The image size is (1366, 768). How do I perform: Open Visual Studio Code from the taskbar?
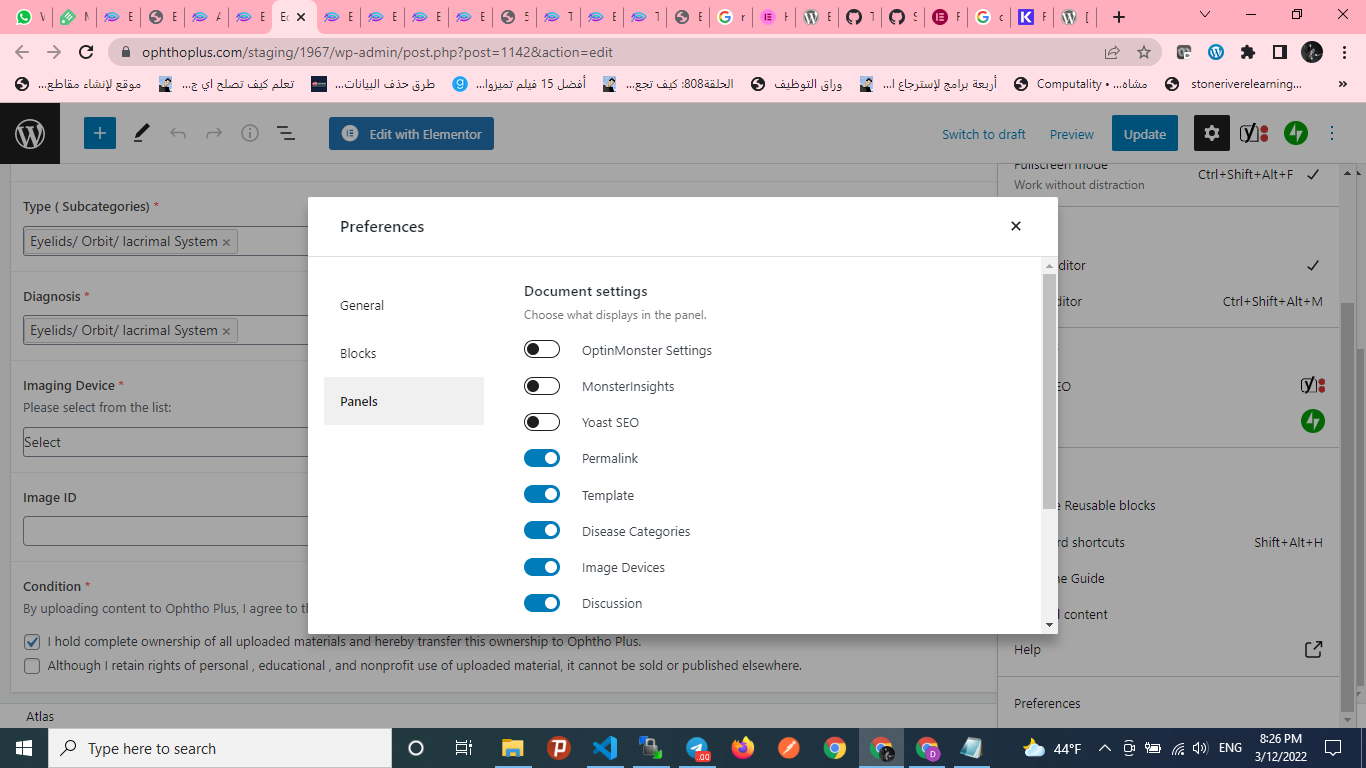(605, 748)
